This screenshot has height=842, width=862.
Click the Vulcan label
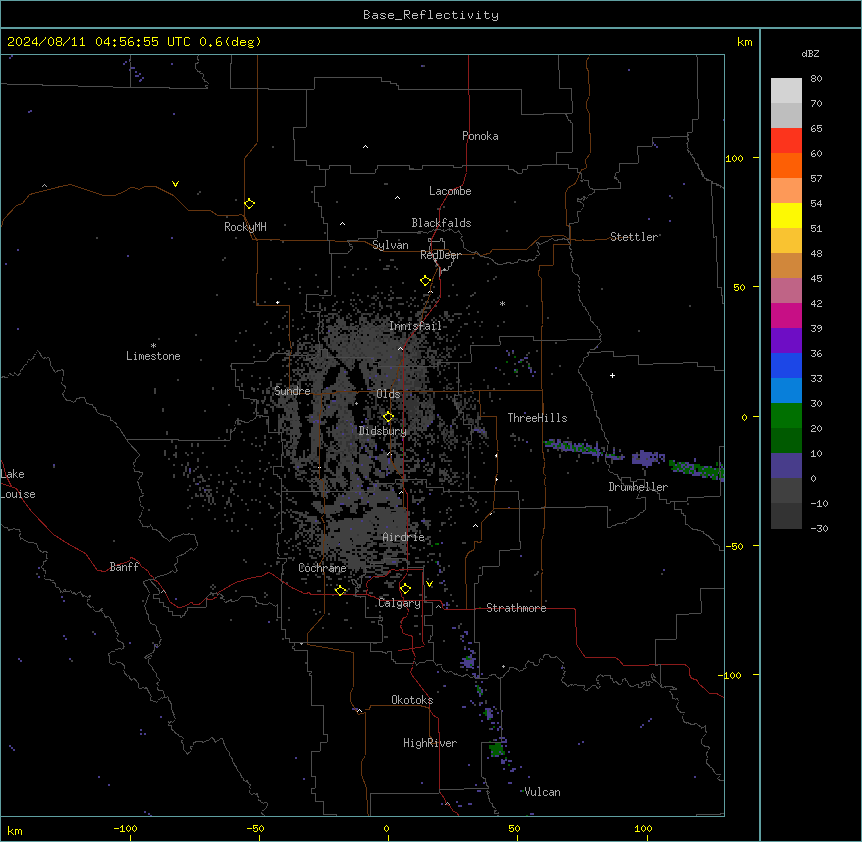click(x=543, y=792)
